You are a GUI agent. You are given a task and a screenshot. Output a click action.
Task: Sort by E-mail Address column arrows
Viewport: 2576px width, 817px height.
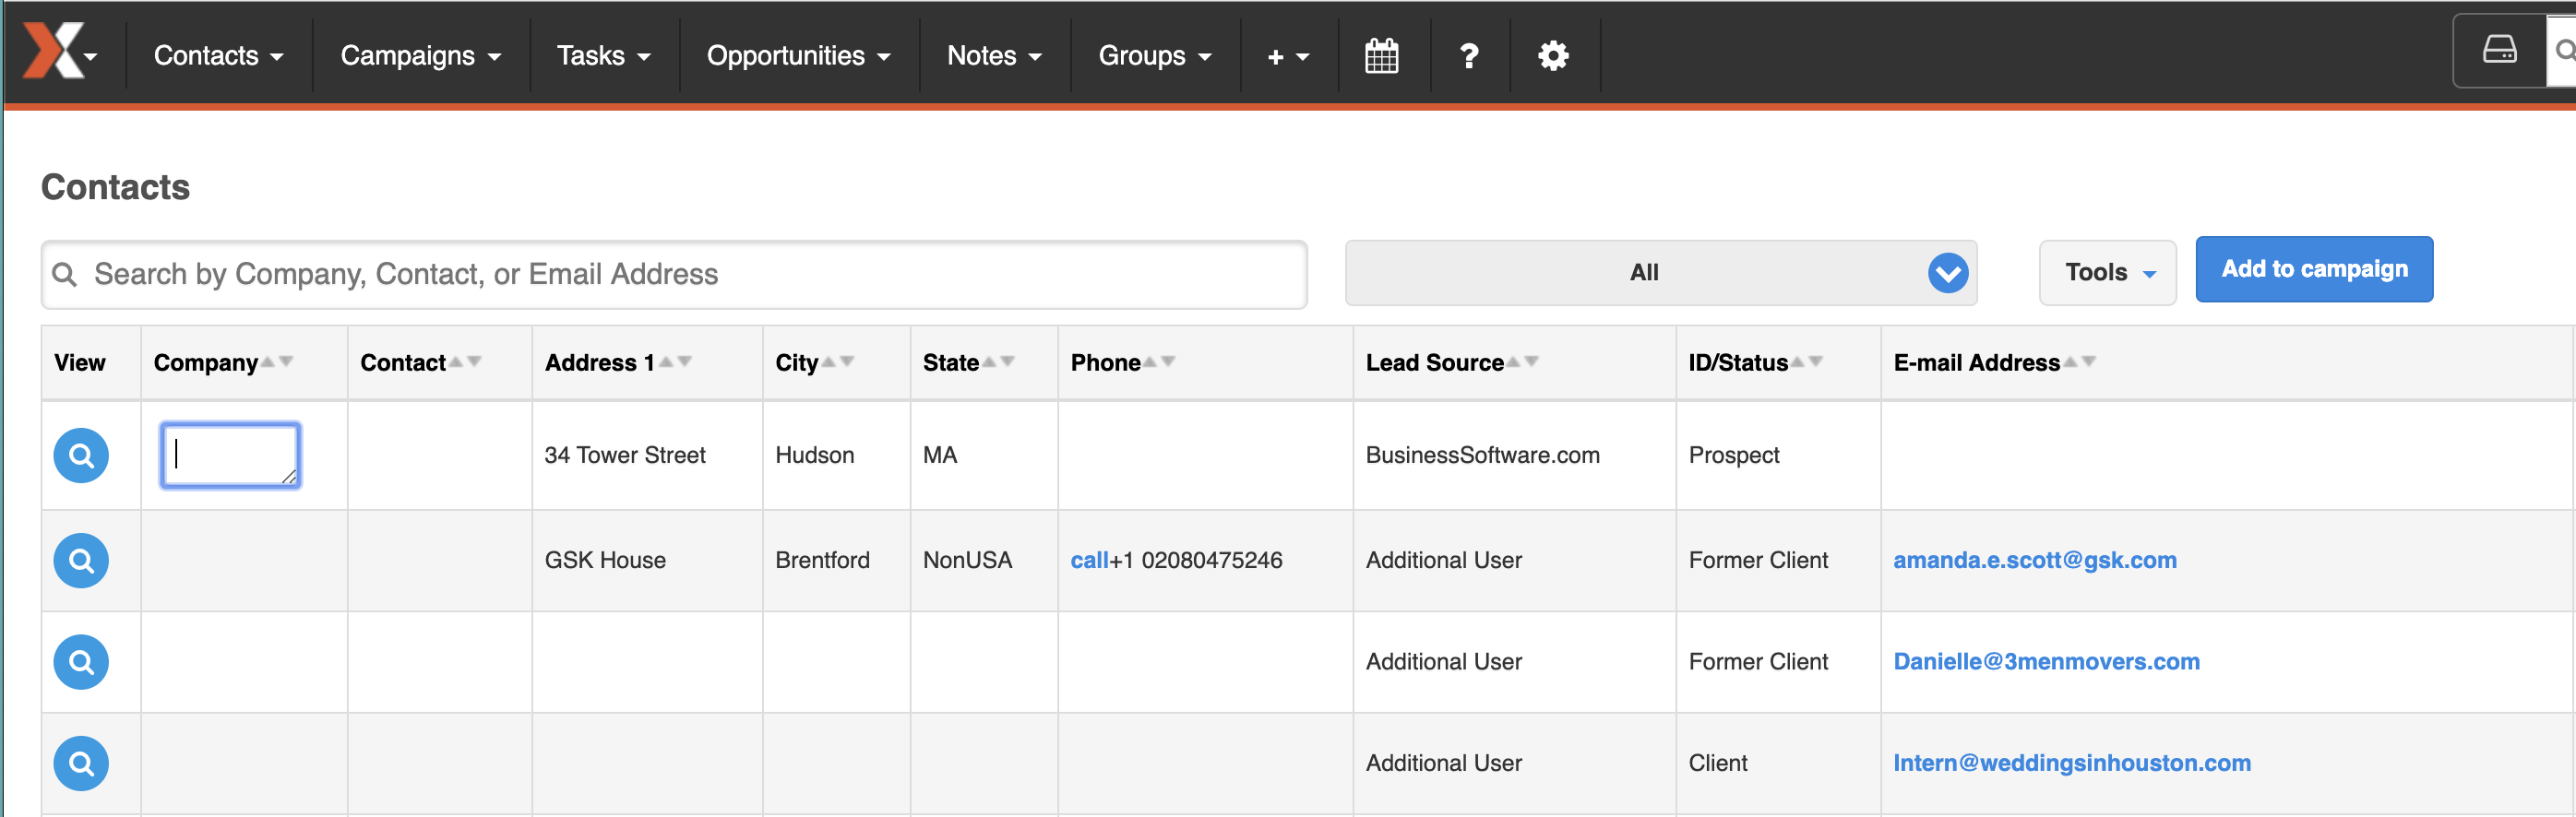2079,362
